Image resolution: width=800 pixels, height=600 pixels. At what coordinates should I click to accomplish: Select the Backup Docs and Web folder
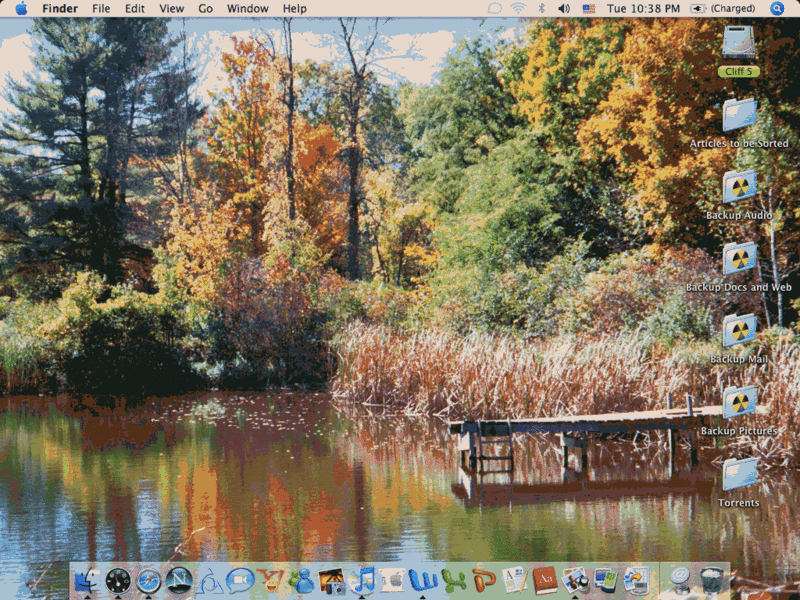(x=739, y=259)
